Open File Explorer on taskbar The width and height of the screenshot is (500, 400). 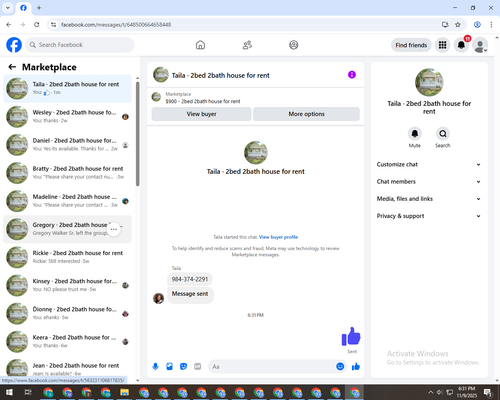tap(125, 392)
